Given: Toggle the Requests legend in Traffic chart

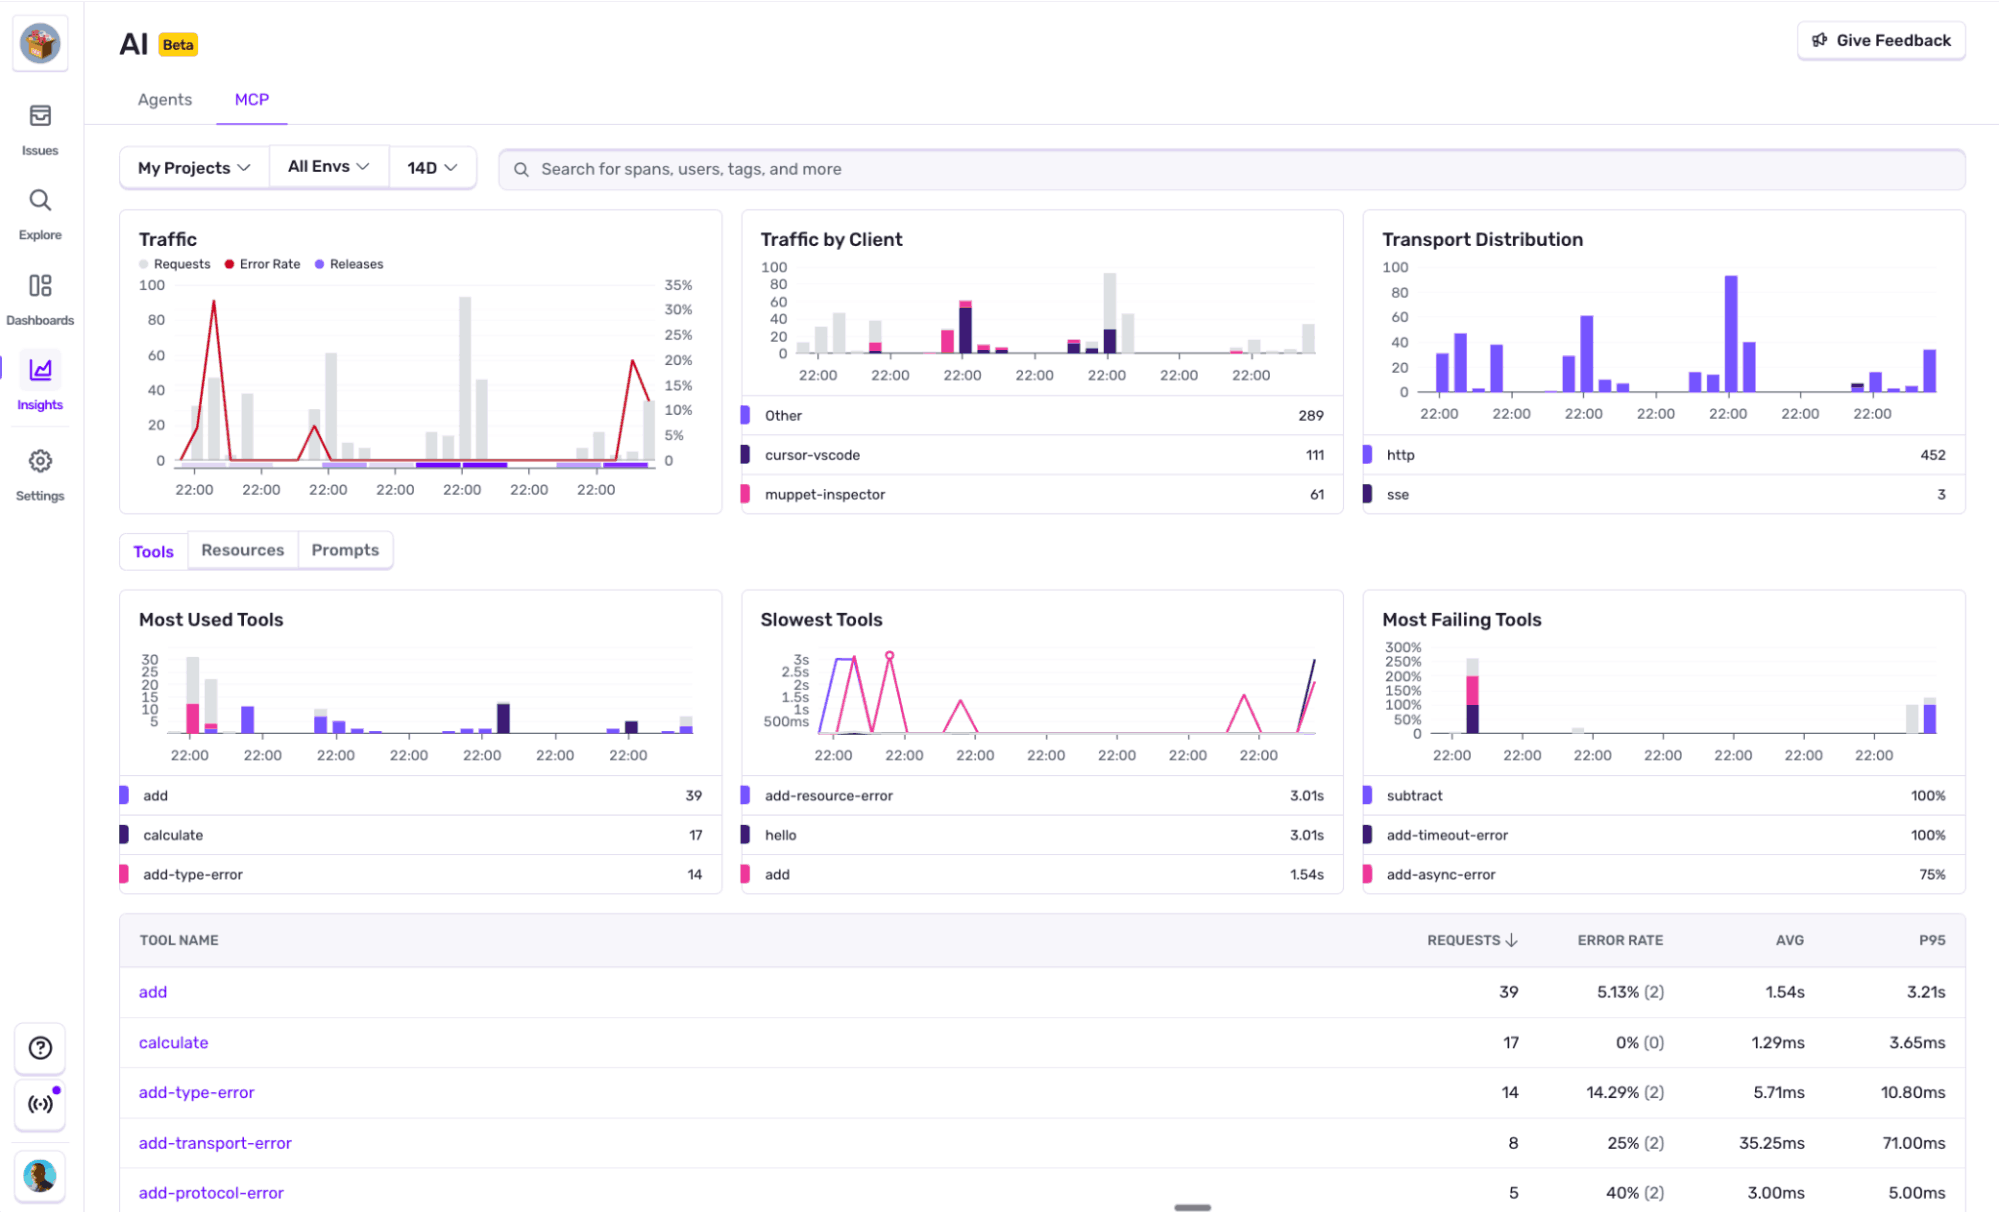Looking at the screenshot, I should [x=175, y=263].
